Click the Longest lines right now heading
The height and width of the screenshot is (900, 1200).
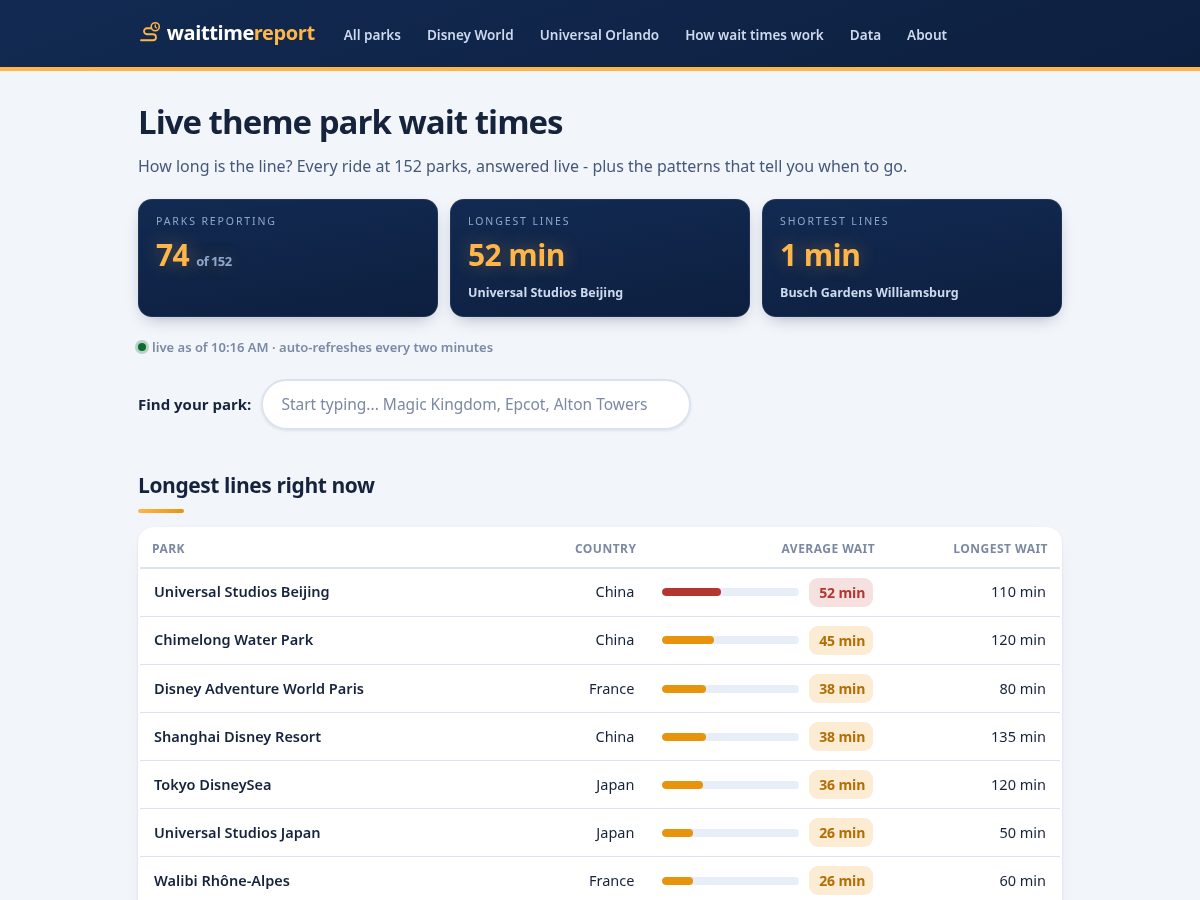(256, 485)
